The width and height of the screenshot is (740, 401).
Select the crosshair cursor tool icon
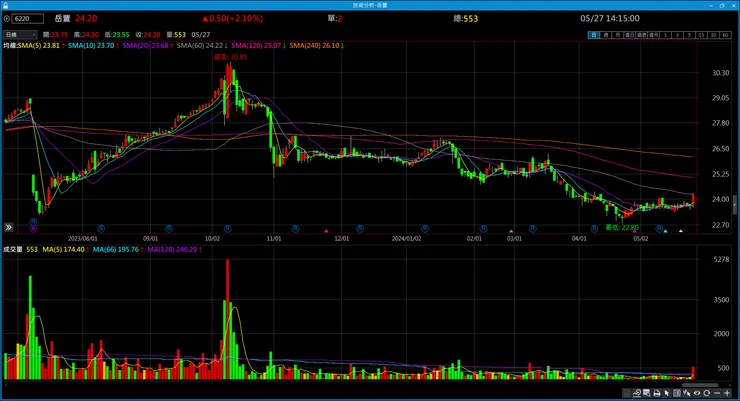click(687, 393)
